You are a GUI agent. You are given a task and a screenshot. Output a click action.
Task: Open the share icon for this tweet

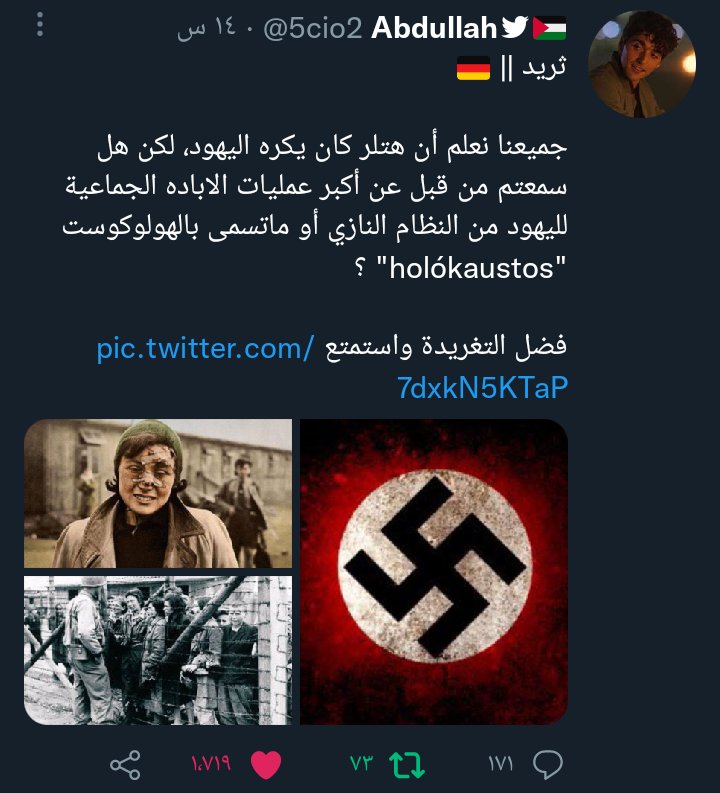pyautogui.click(x=125, y=765)
